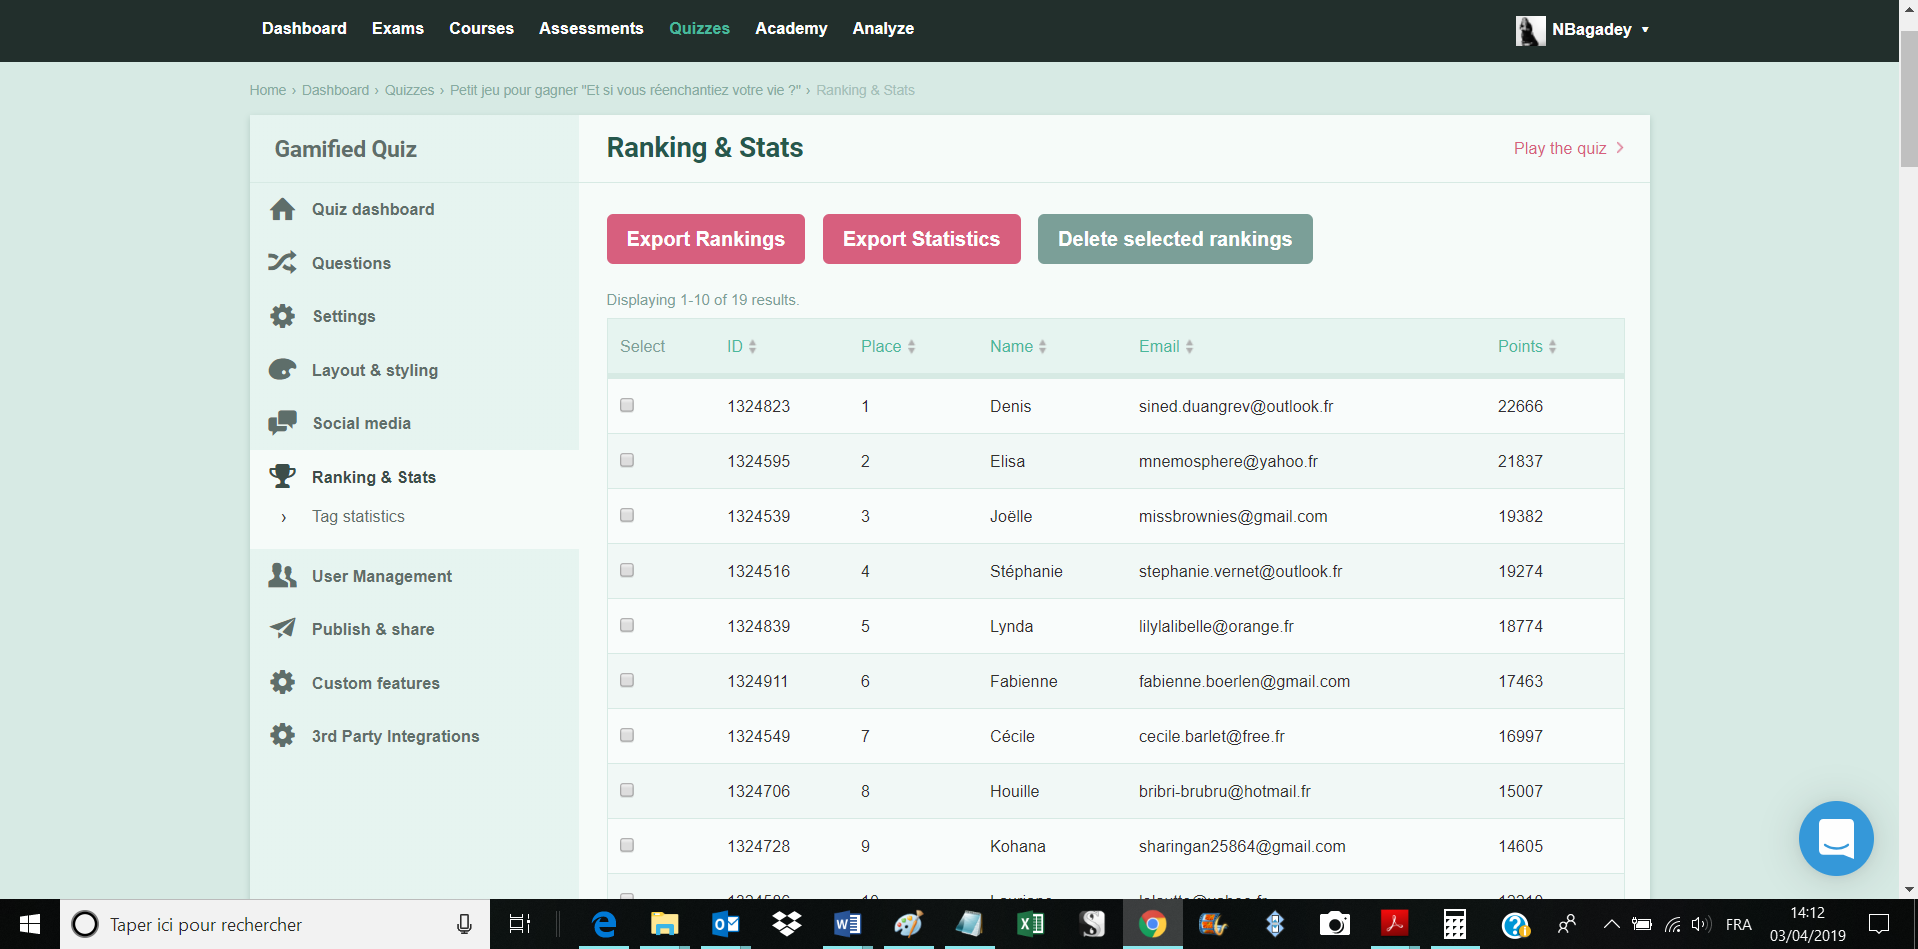Click the Layout & styling palette icon

pos(282,369)
